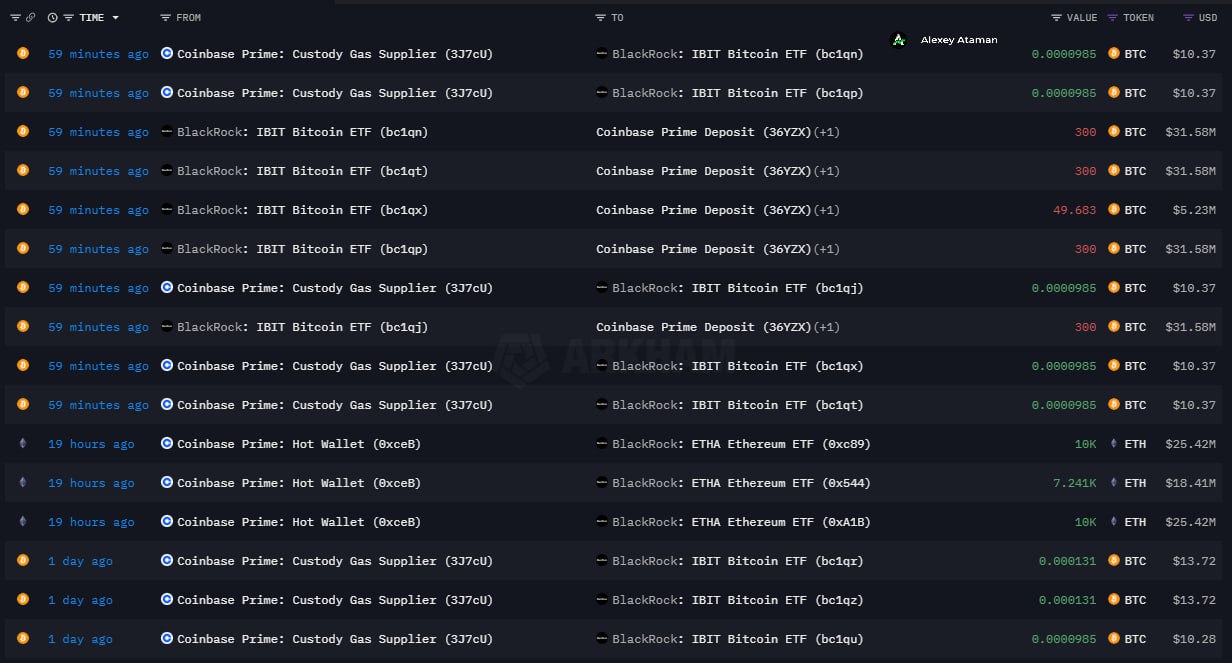This screenshot has height=663, width=1232.
Task: Open recipient BlackRock: IBIT Bitcoin ETF (bc1qj)
Action: tap(738, 288)
